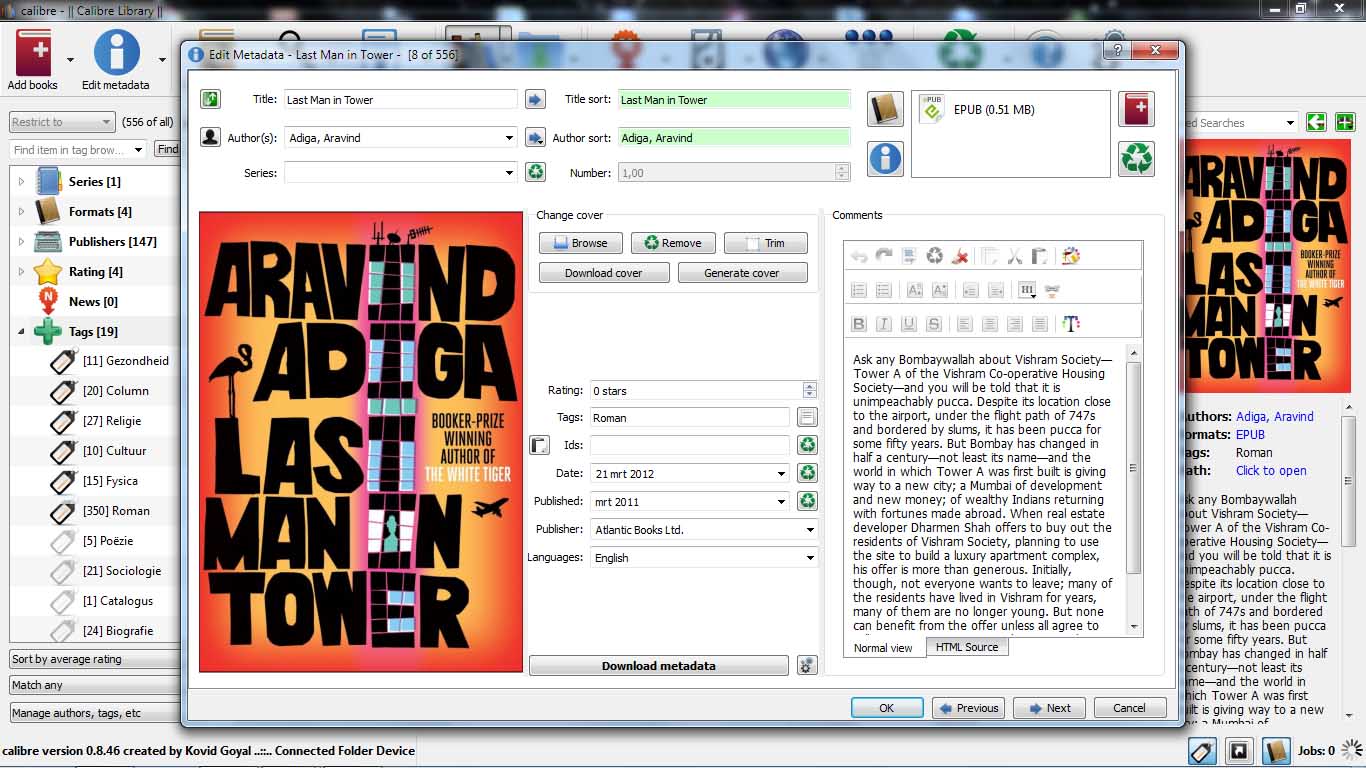This screenshot has height=768, width=1366.
Task: Click the Browse cover button
Action: click(580, 243)
